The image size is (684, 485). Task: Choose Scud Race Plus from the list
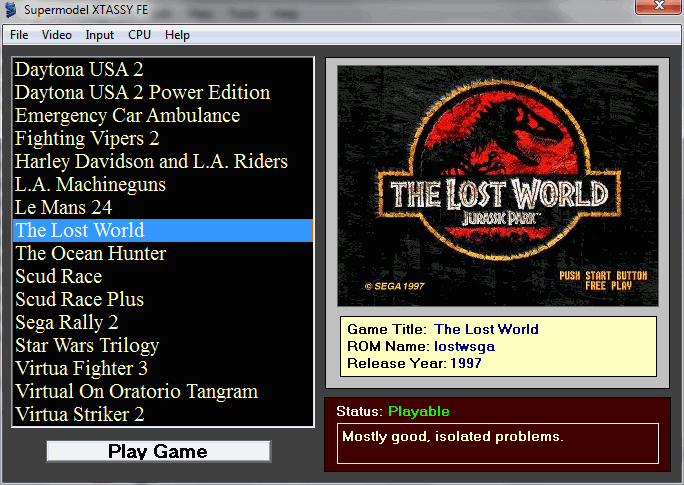click(163, 299)
